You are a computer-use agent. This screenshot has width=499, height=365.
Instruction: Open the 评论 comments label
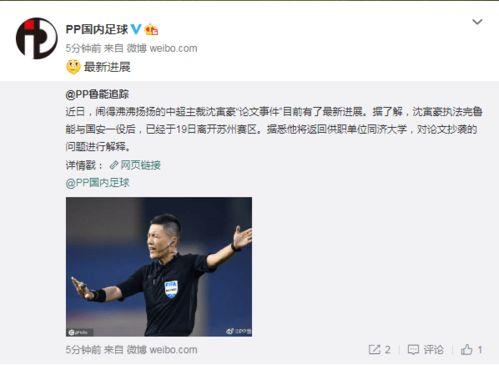coord(433,350)
